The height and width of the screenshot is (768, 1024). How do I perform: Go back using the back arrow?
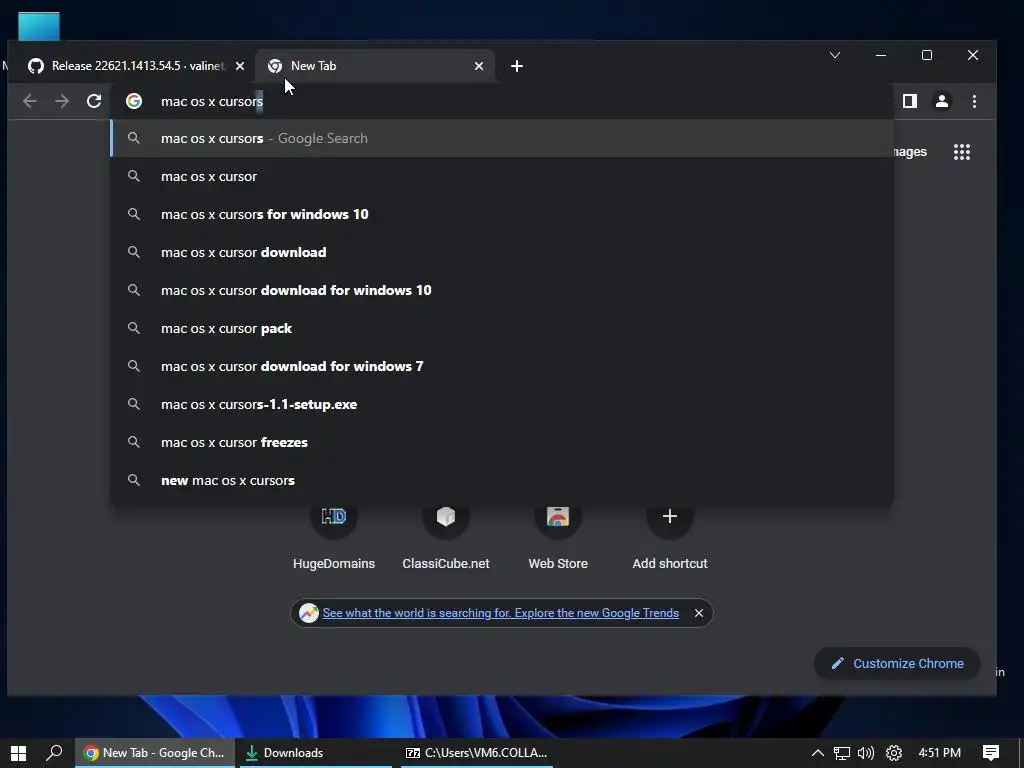(29, 101)
